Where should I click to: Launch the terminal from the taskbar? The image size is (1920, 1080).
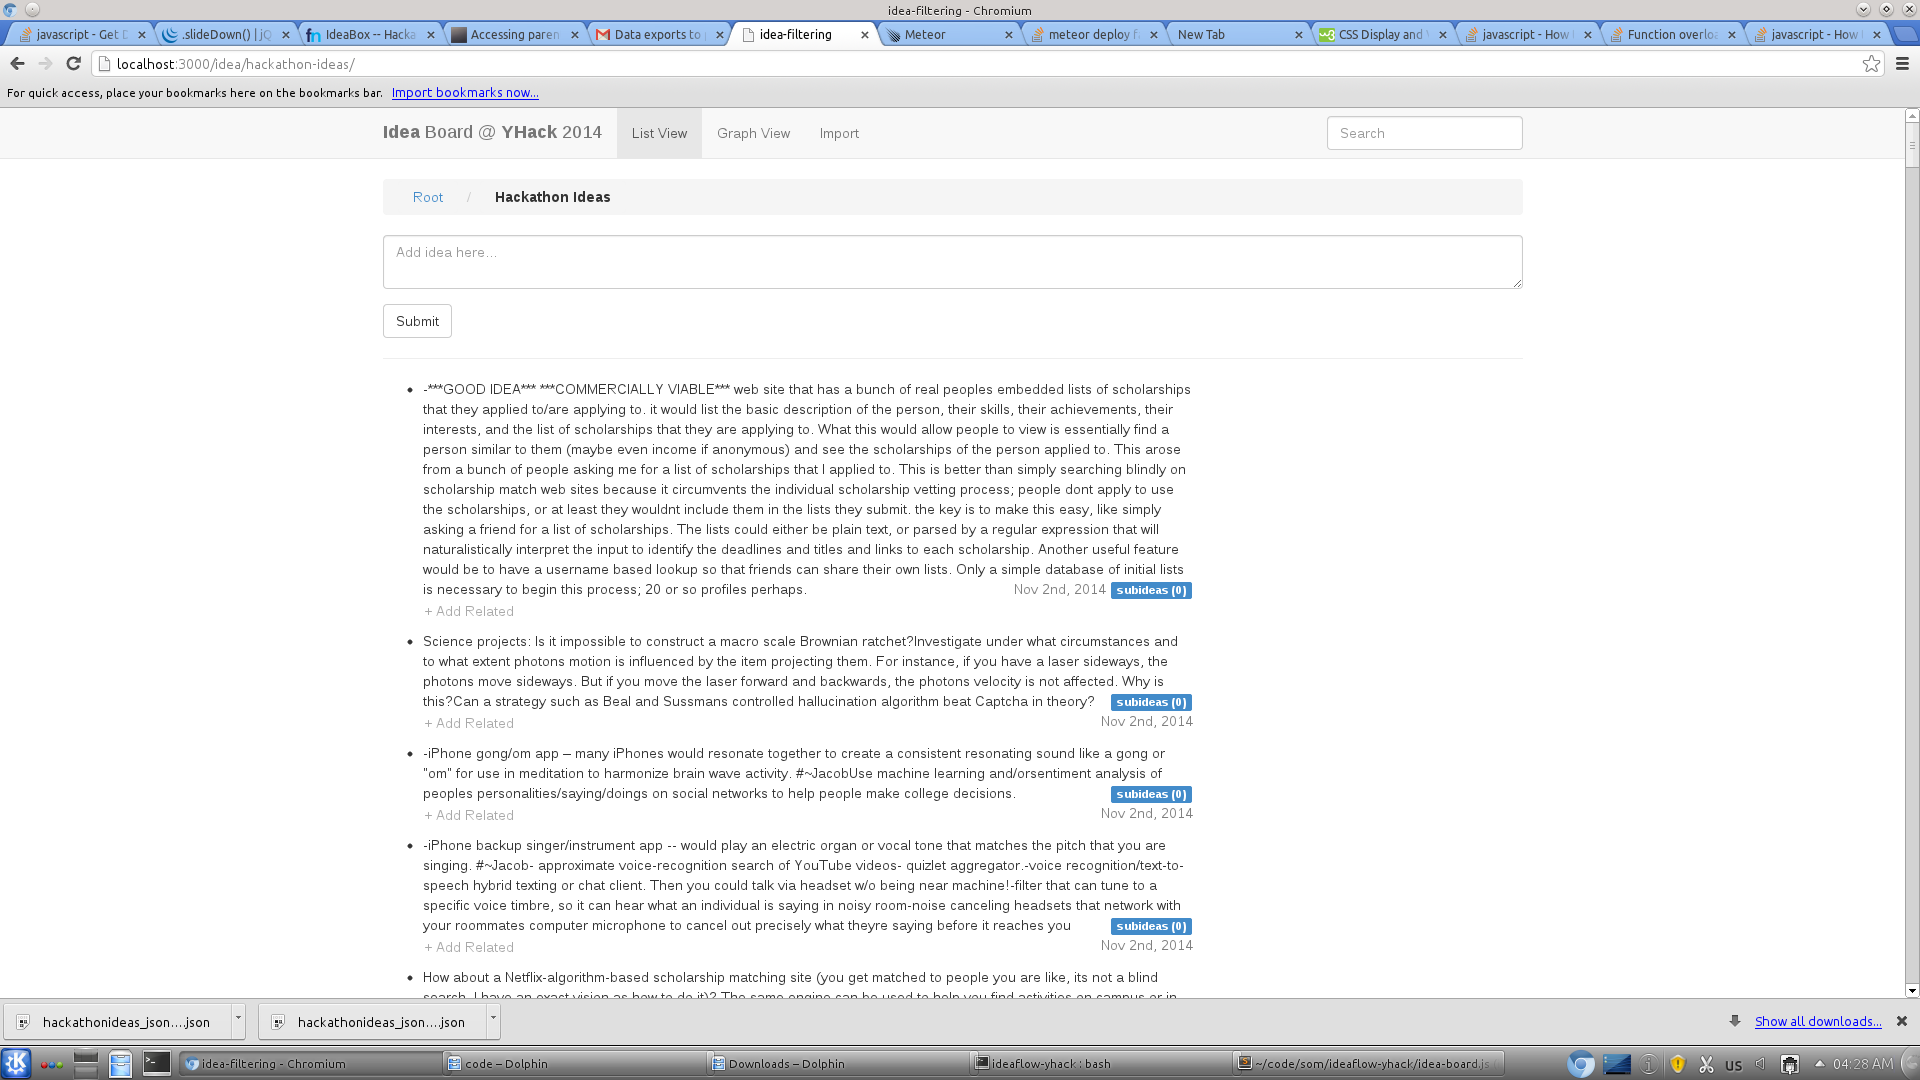(x=156, y=1063)
